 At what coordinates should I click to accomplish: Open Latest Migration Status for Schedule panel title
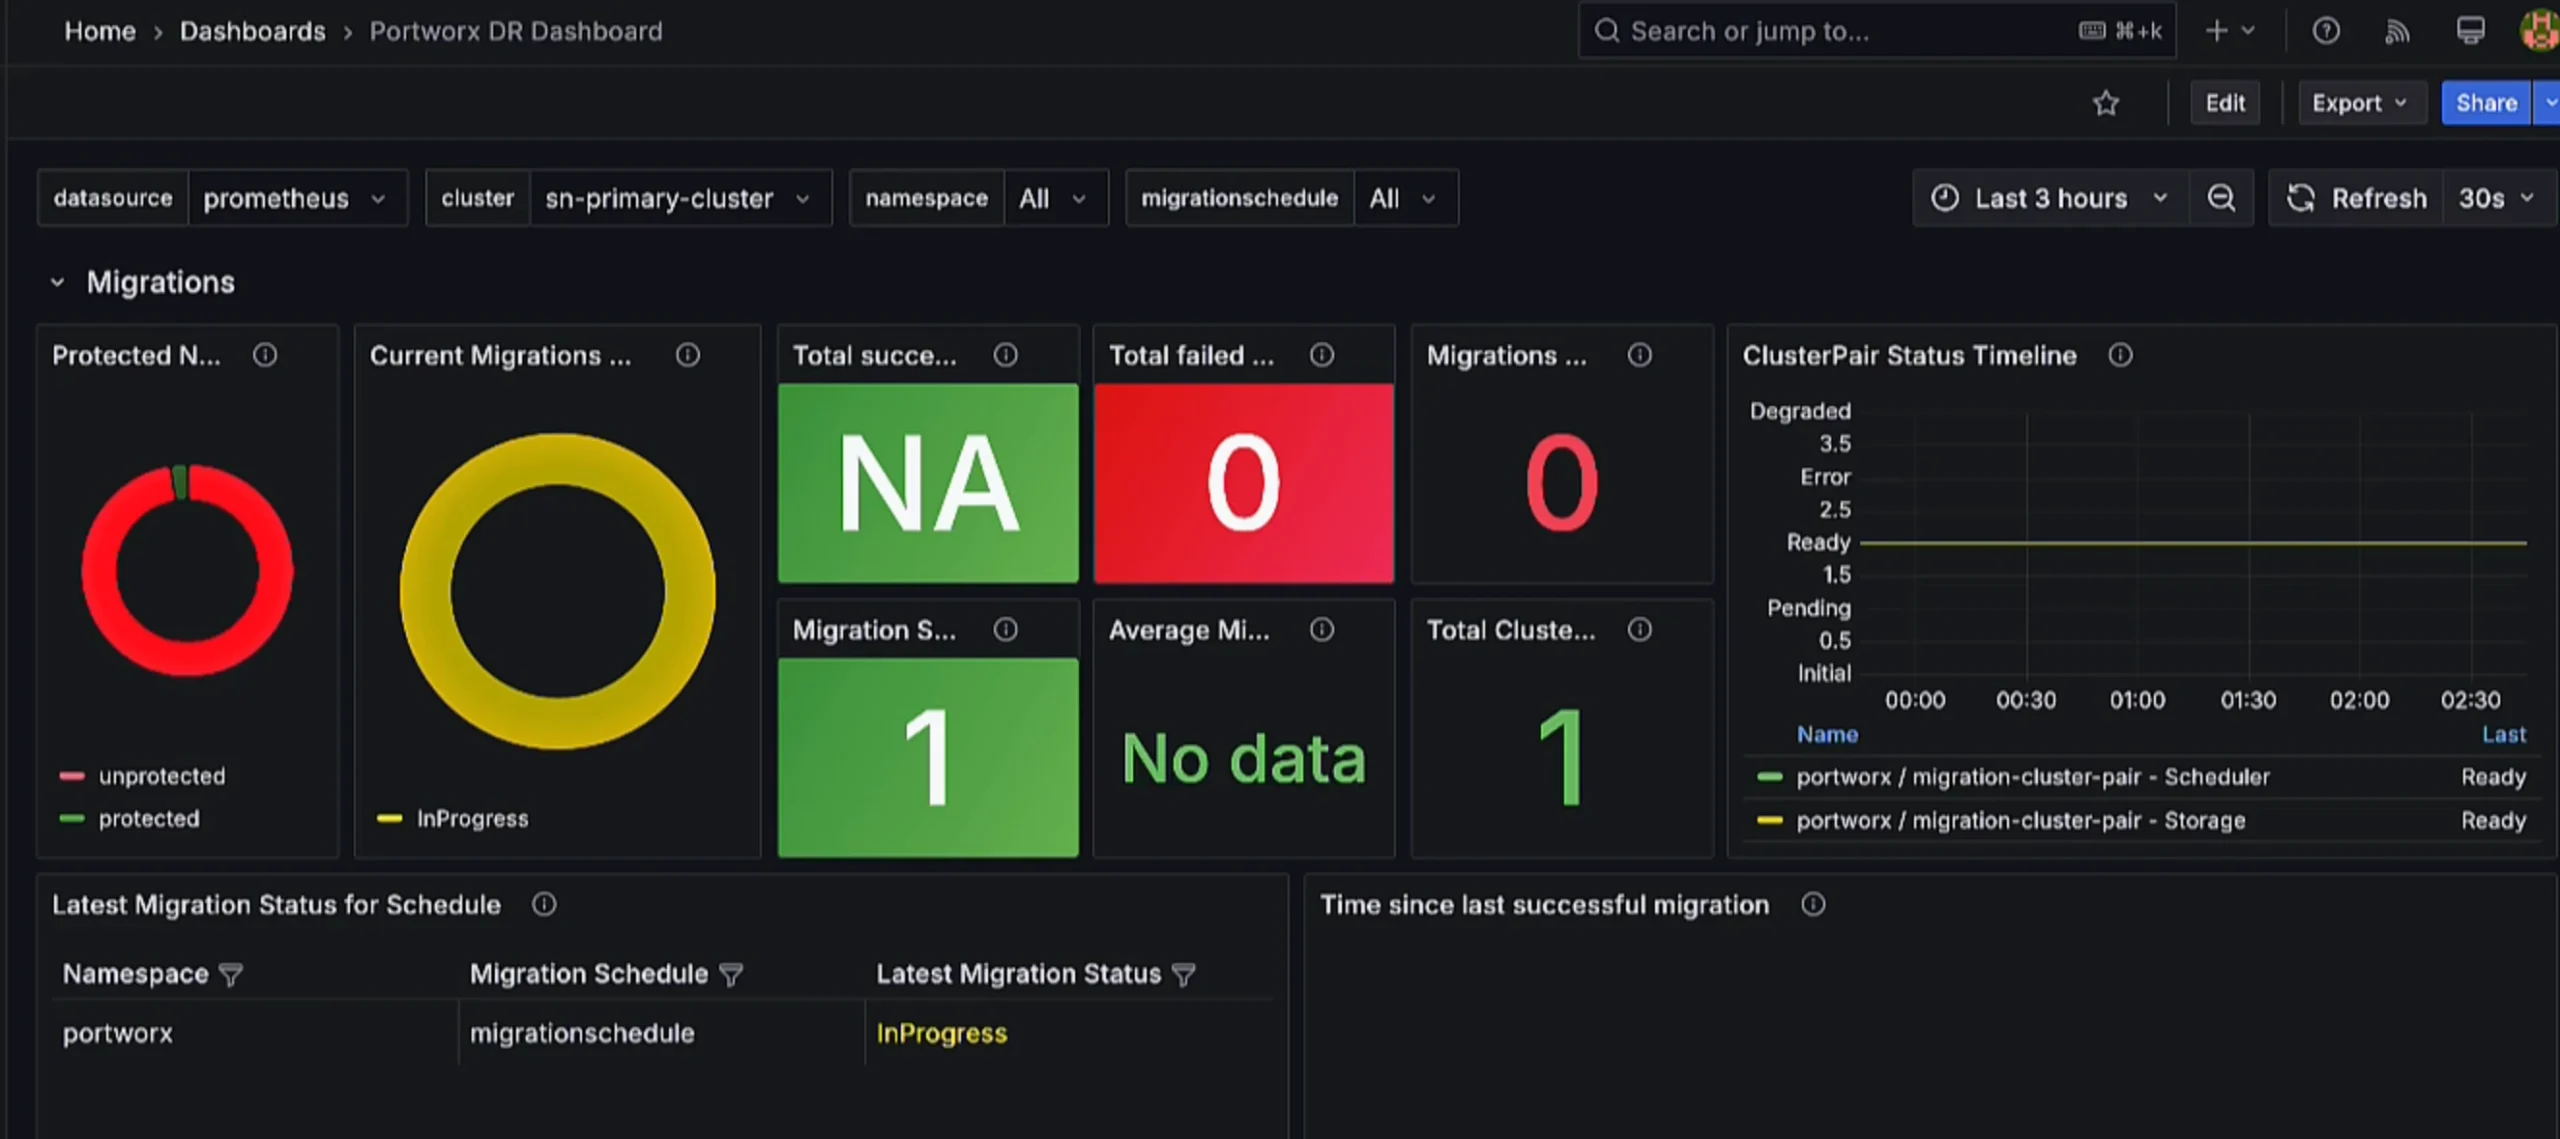coord(276,904)
